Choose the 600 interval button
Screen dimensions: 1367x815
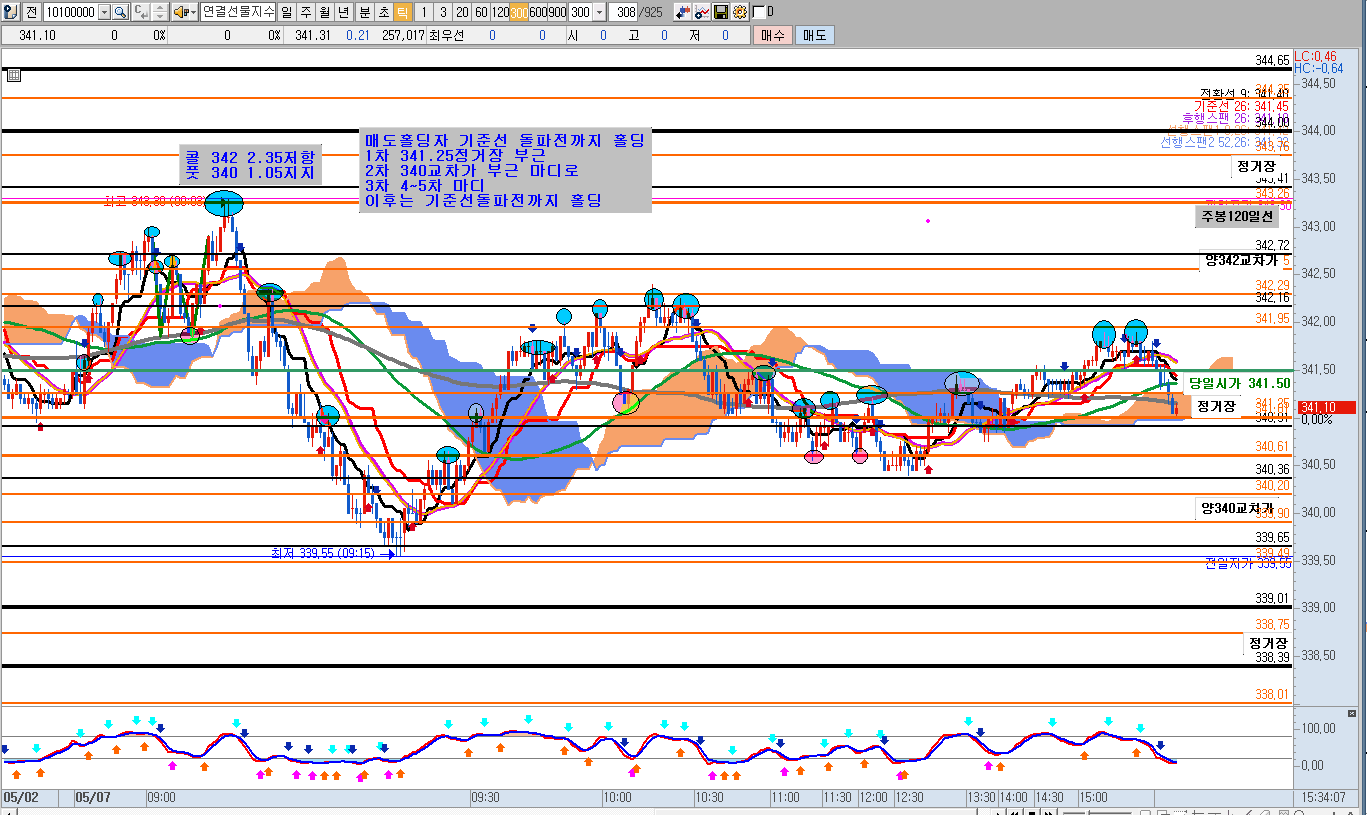coord(538,12)
